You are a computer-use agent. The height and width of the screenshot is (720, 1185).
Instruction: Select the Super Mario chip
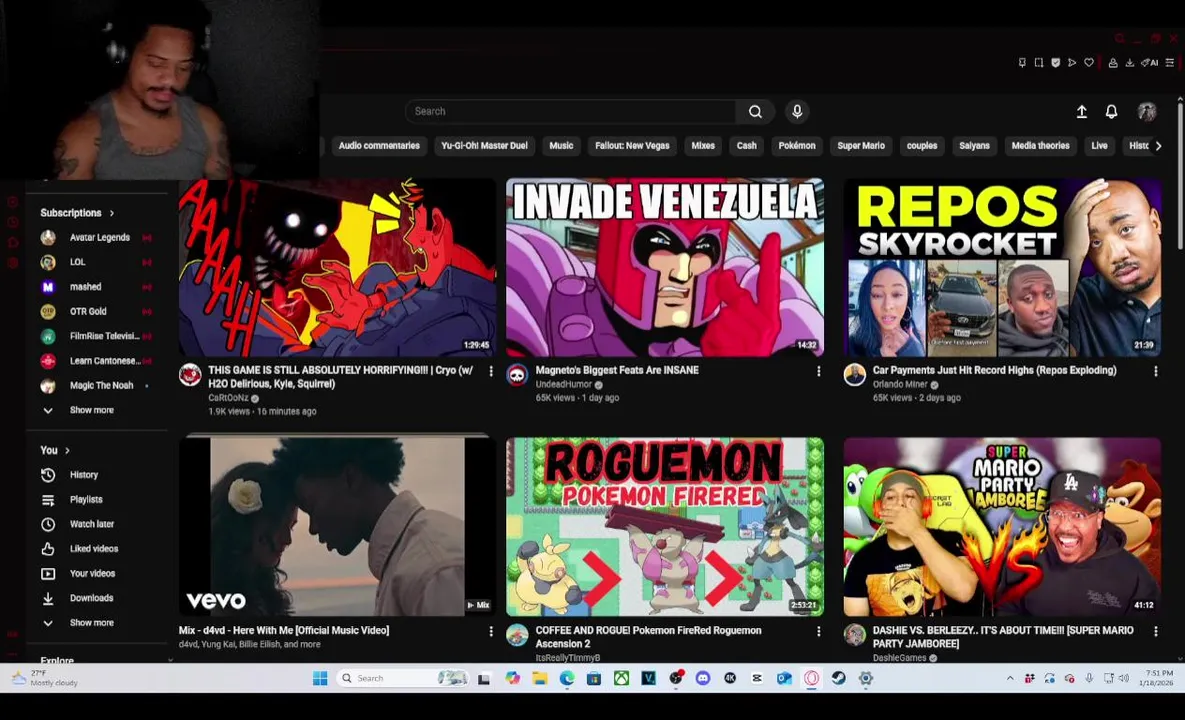[861, 146]
